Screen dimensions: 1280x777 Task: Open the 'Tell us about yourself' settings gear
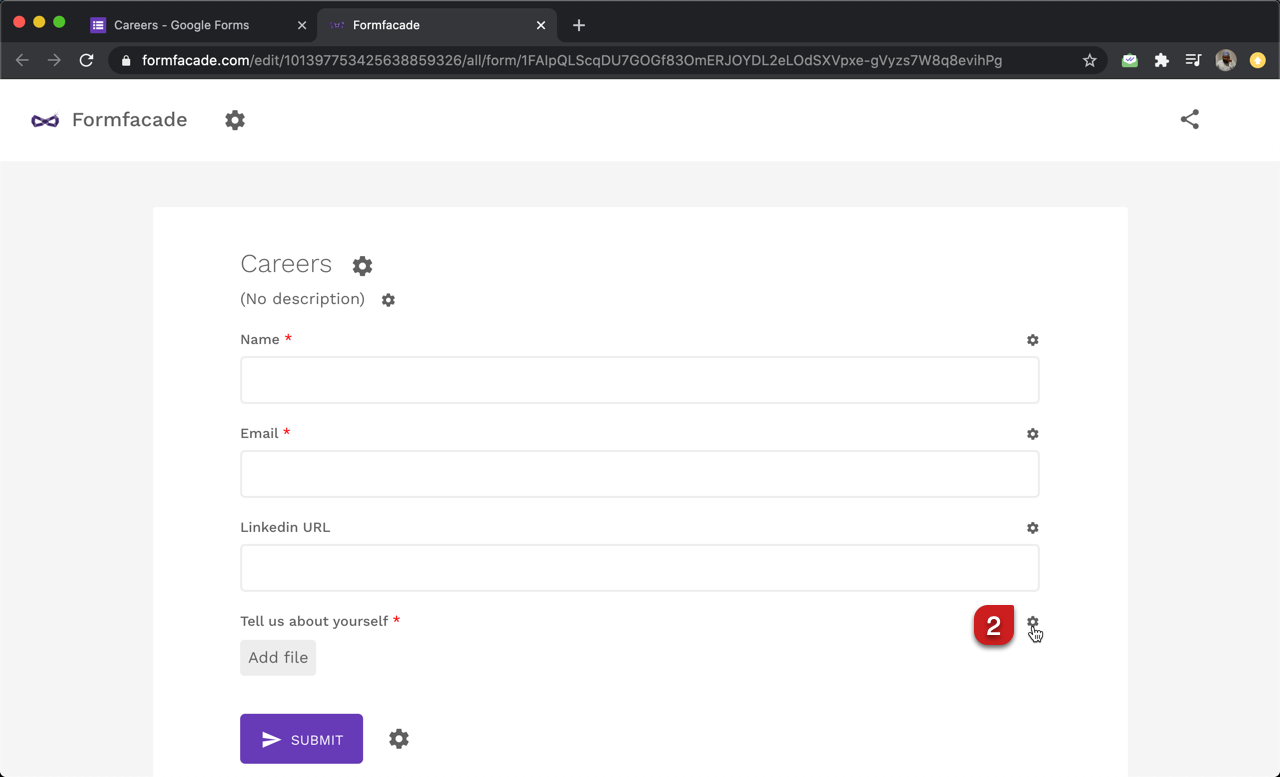pyautogui.click(x=1032, y=622)
